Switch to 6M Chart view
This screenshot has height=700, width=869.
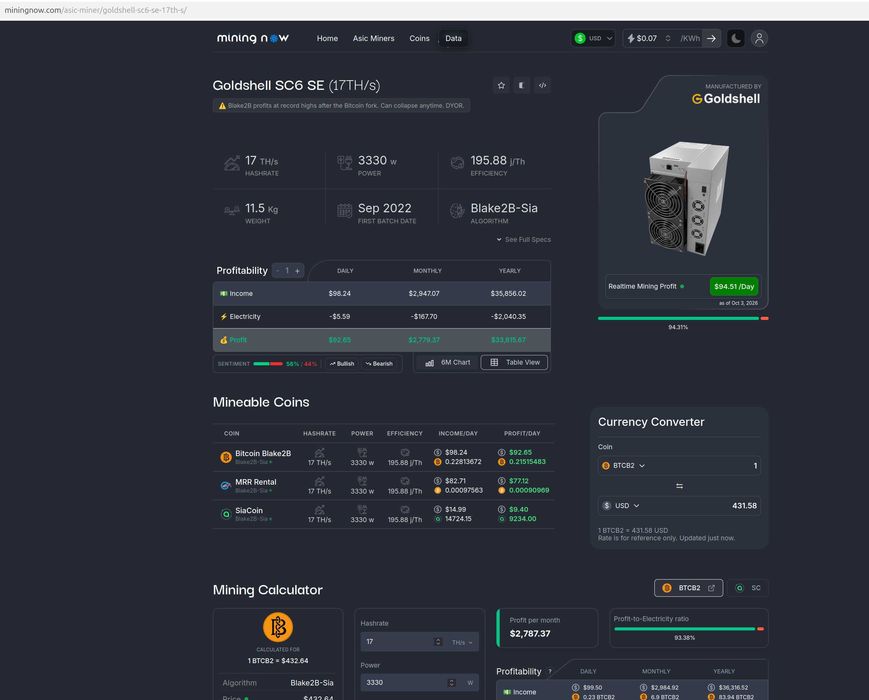[x=447, y=362]
